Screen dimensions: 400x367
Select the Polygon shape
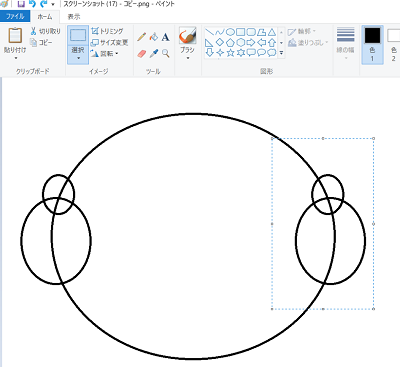262,32
